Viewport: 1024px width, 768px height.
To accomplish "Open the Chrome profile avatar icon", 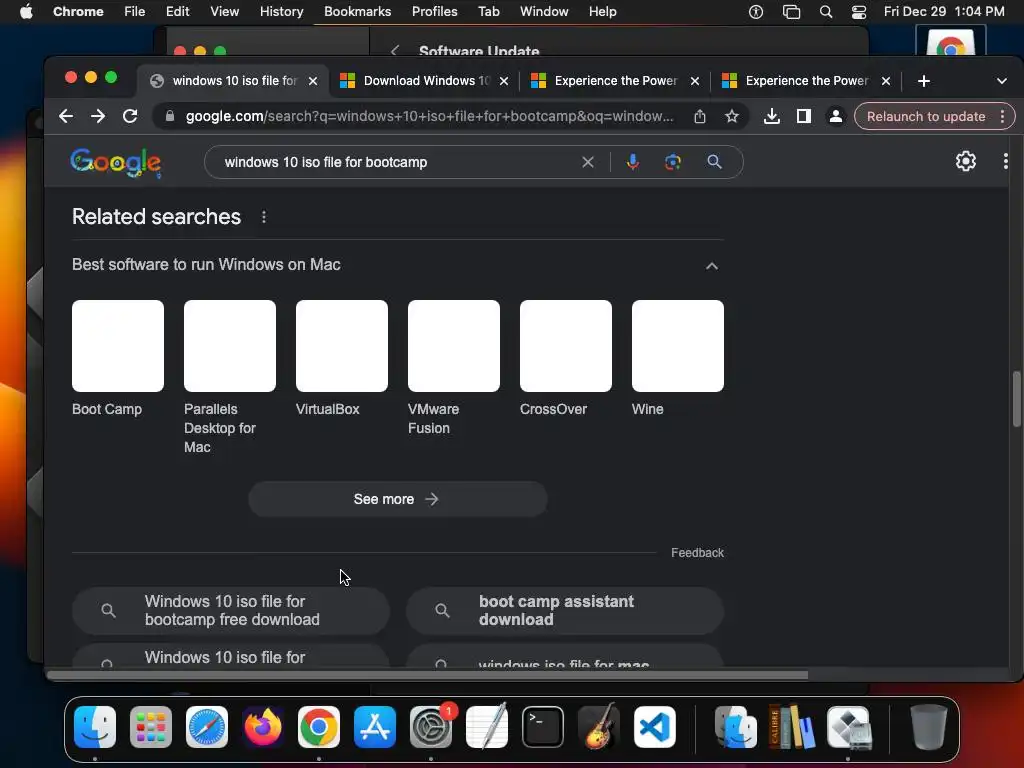I will coord(835,116).
